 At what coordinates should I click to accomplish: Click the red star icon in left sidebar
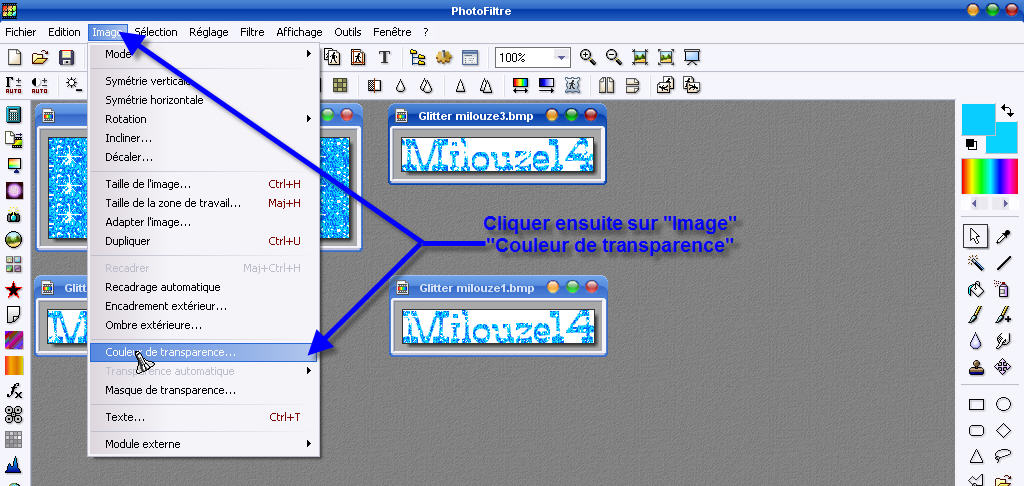(14, 290)
